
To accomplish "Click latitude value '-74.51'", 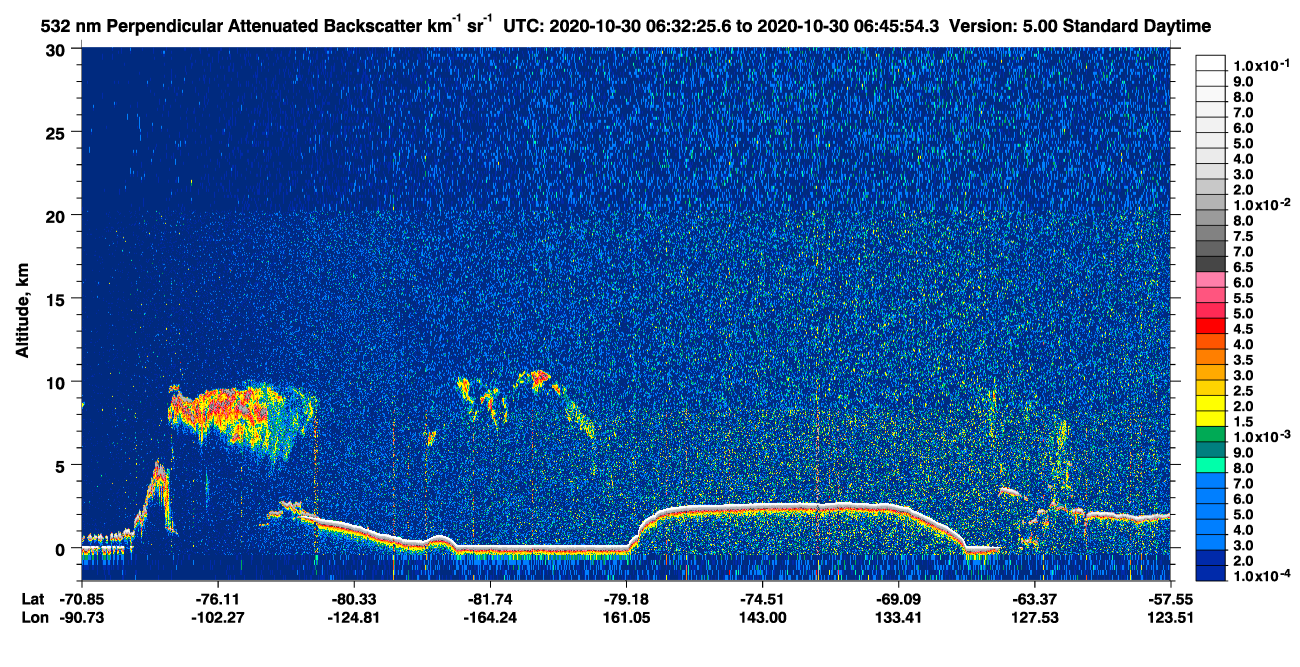I will (762, 599).
